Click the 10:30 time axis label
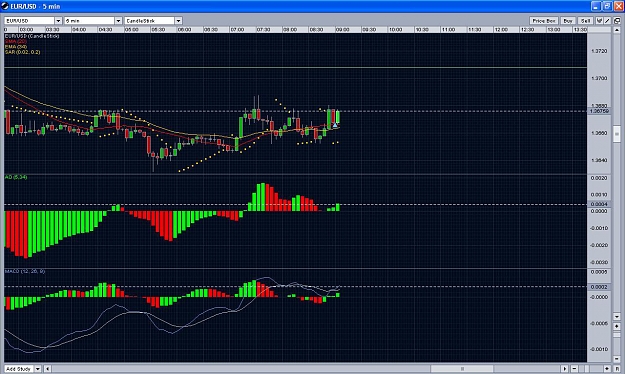Image resolution: width=625 pixels, height=374 pixels. point(422,30)
